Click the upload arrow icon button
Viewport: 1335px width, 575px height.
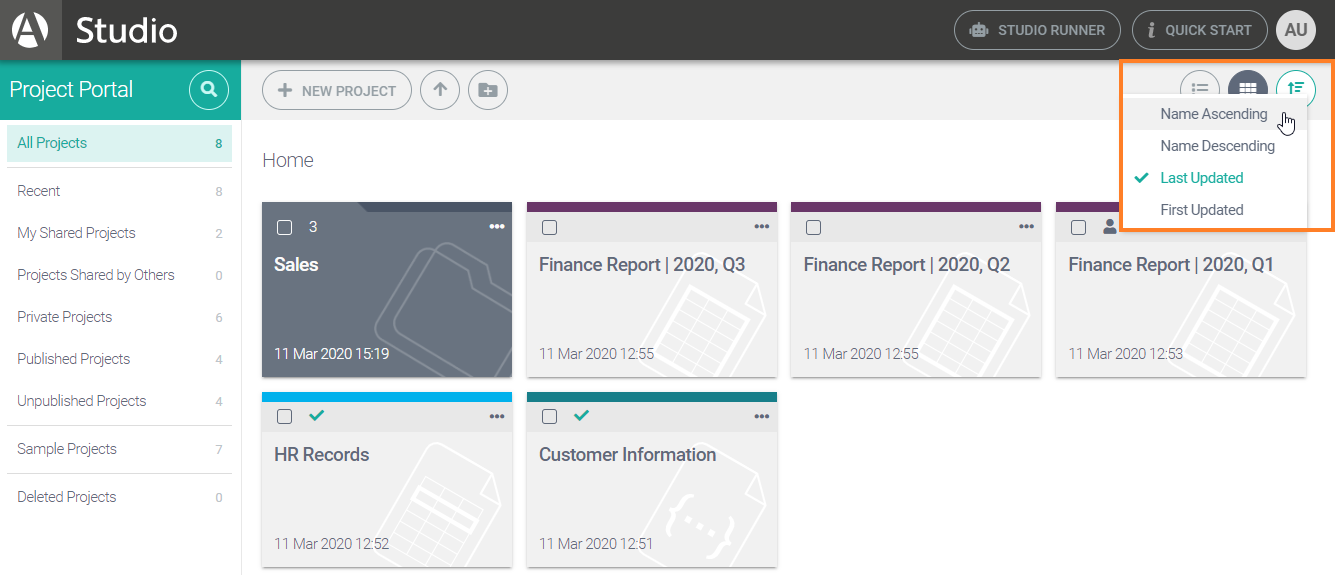[440, 90]
